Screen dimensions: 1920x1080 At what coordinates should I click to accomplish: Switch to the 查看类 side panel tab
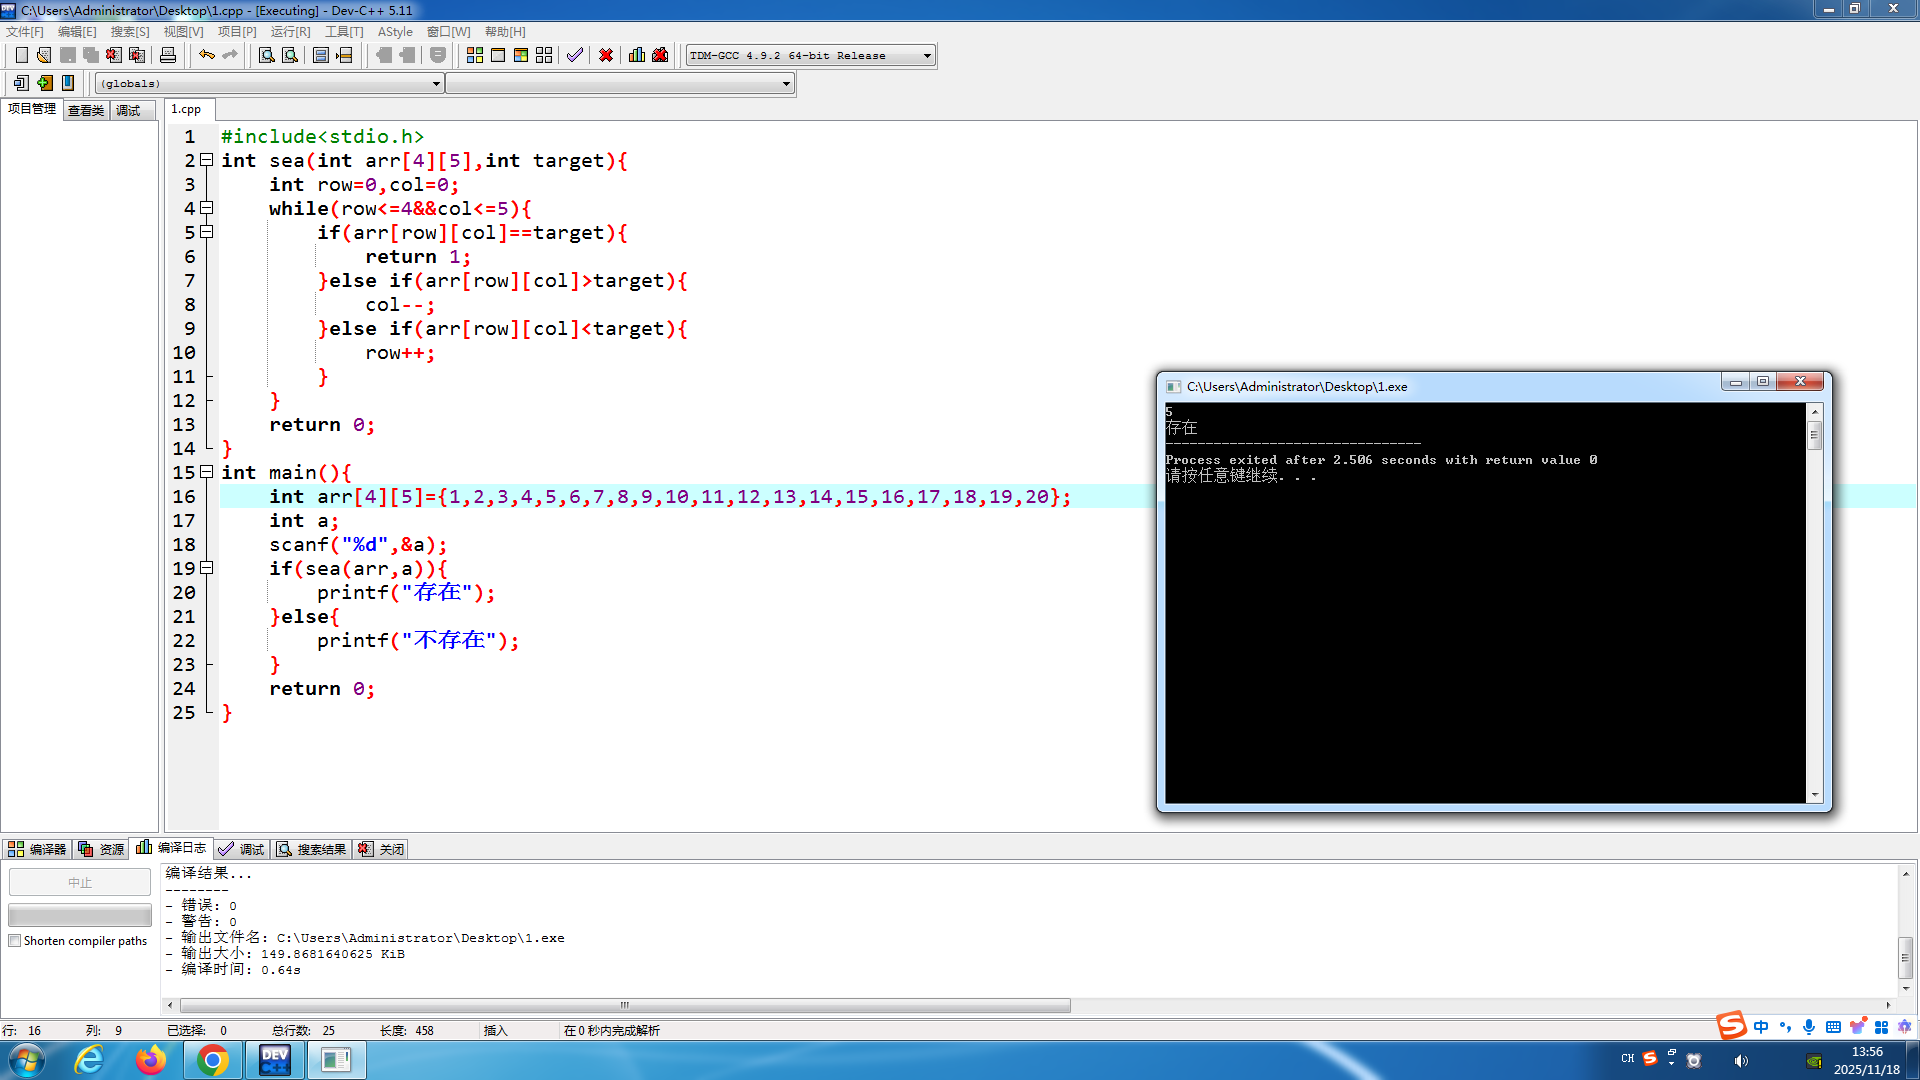(86, 110)
